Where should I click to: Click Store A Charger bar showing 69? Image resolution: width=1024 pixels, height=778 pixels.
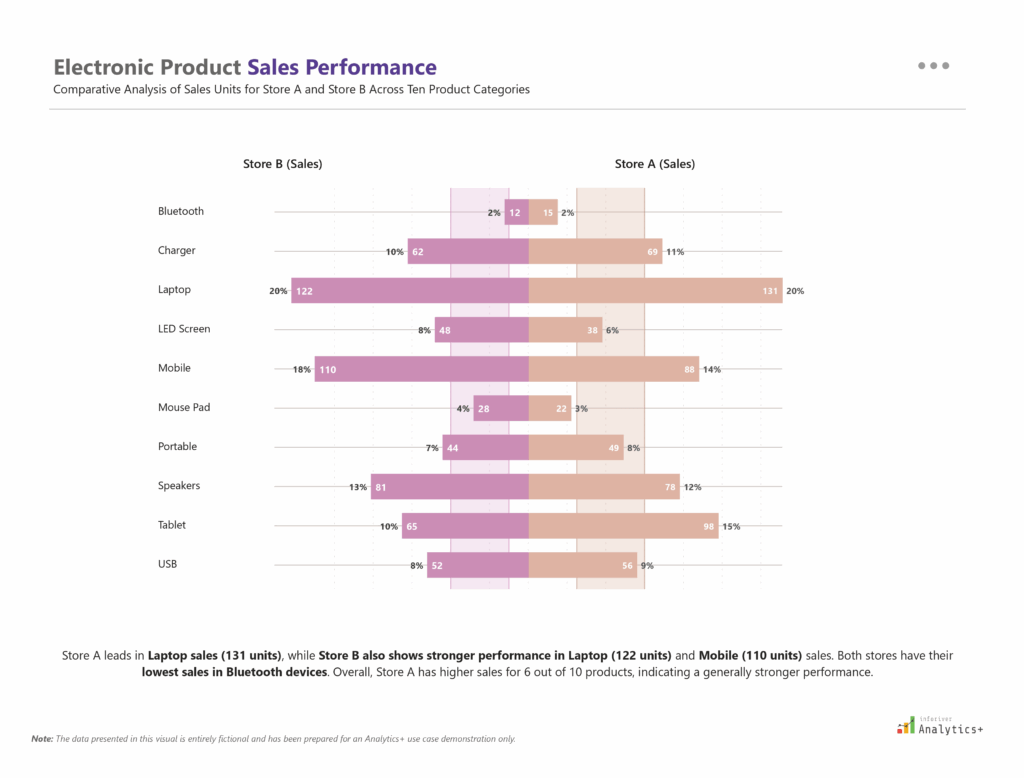pos(595,251)
